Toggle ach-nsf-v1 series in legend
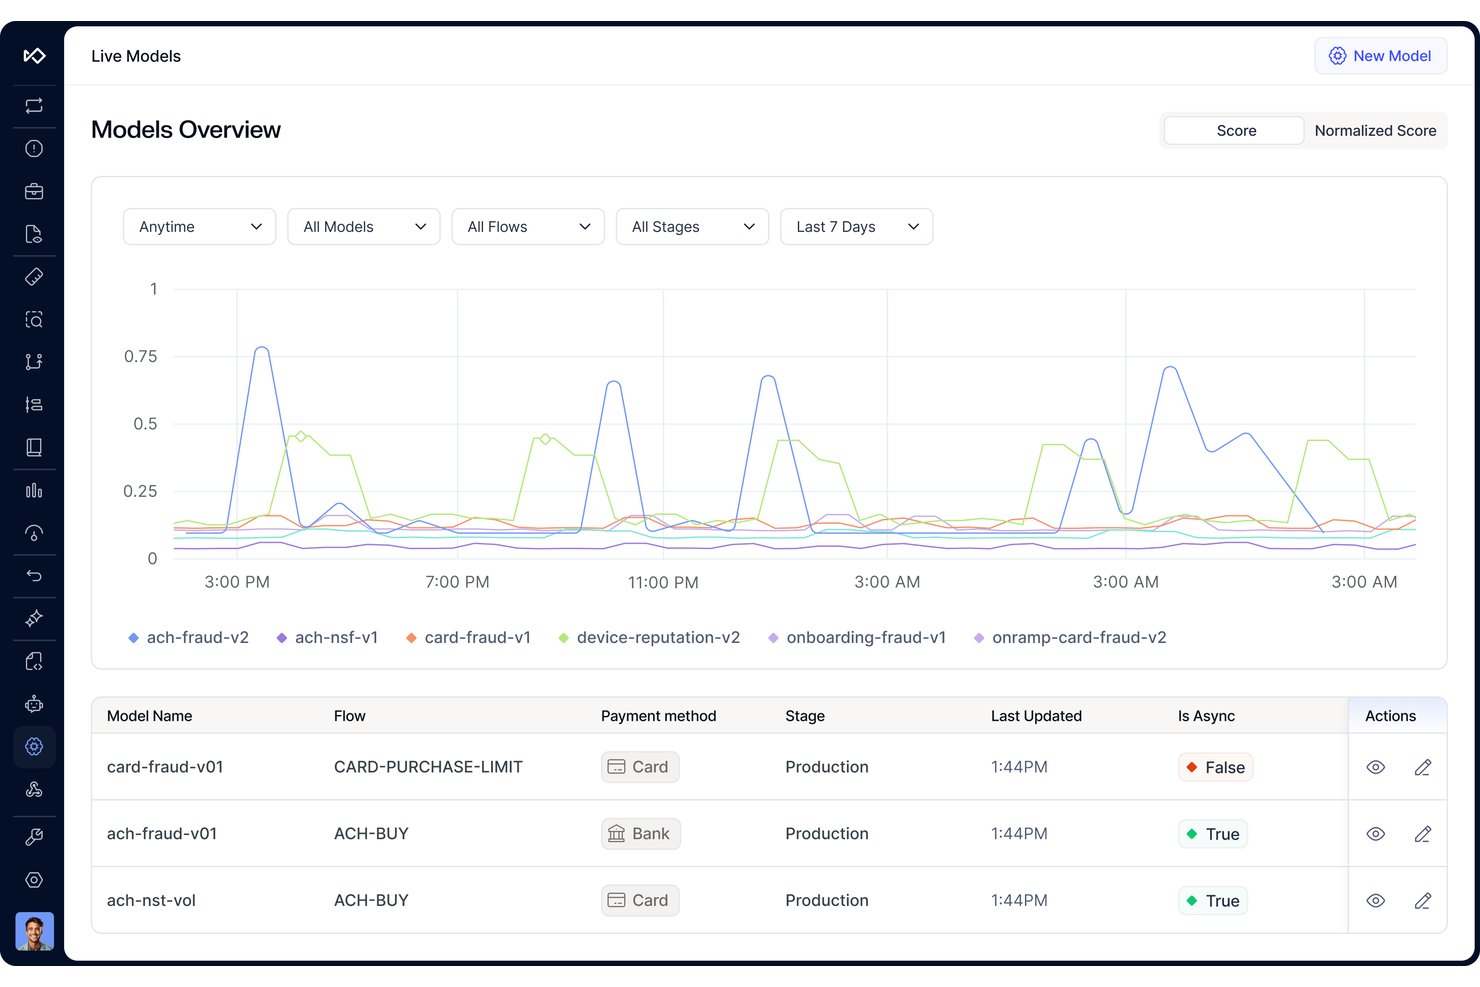 tap(327, 638)
